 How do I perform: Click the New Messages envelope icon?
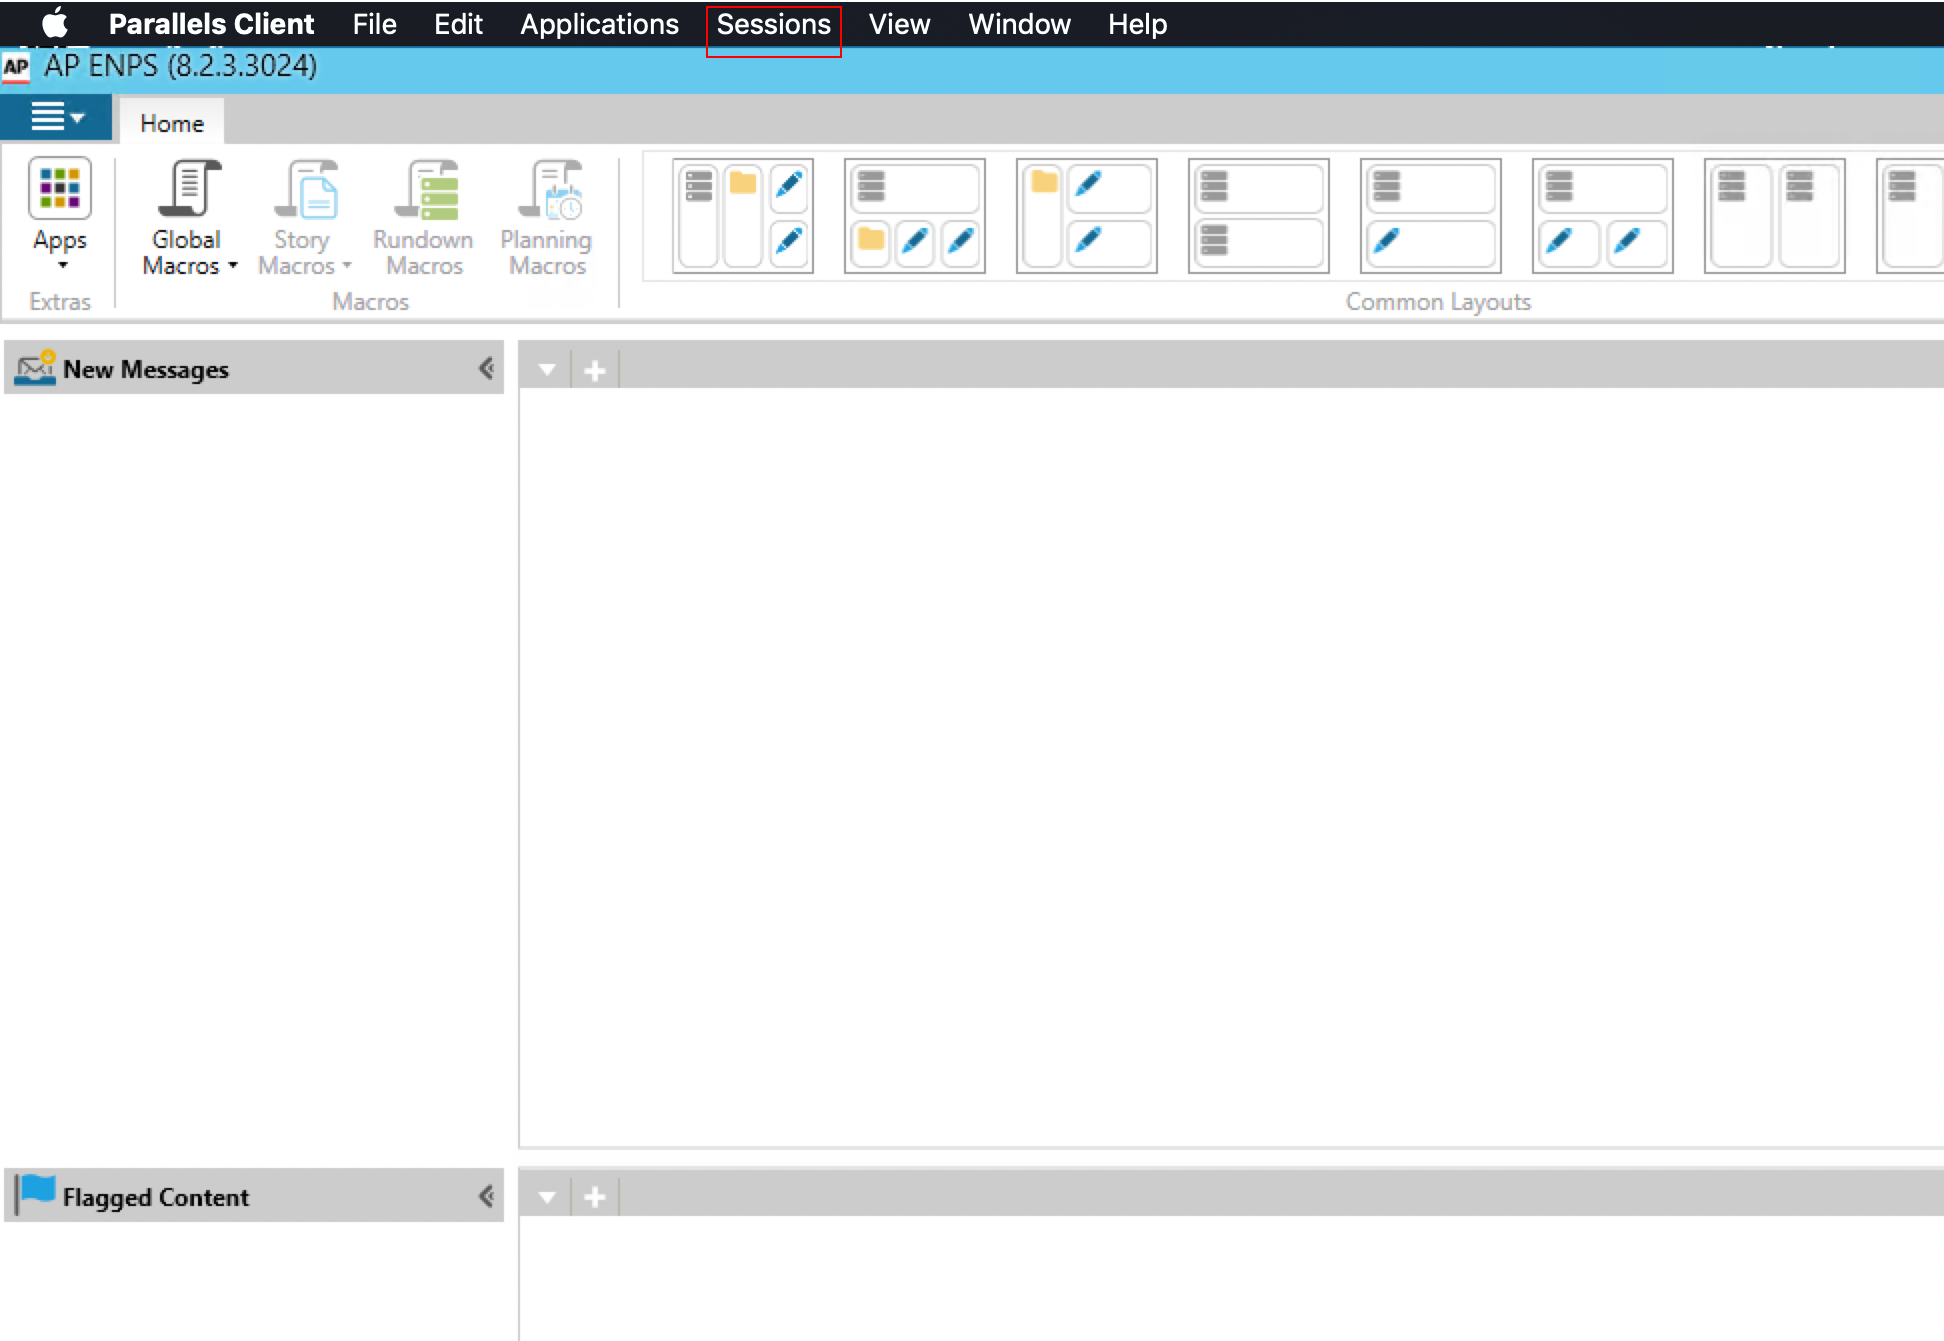[x=35, y=368]
